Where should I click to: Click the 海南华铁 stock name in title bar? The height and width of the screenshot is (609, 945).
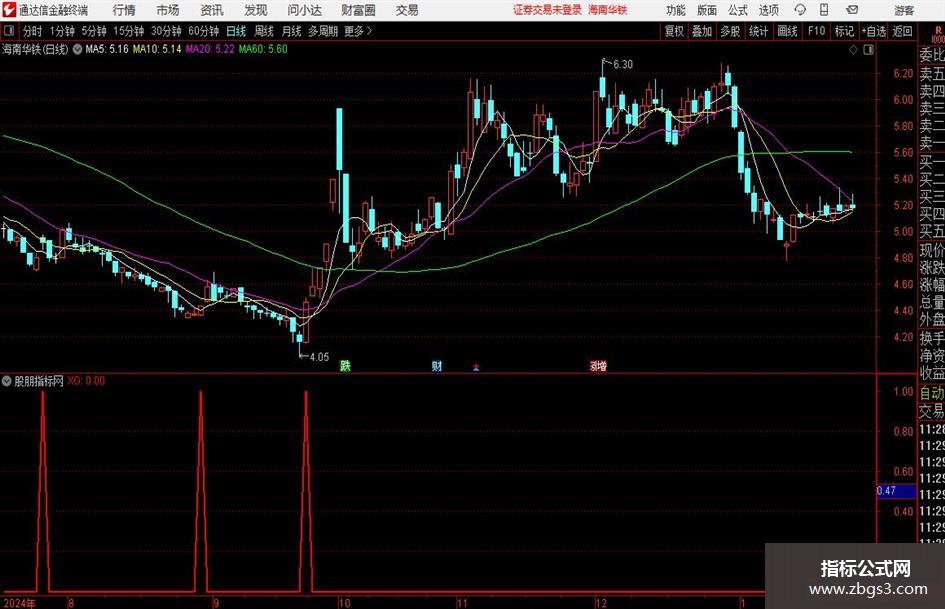pos(608,10)
